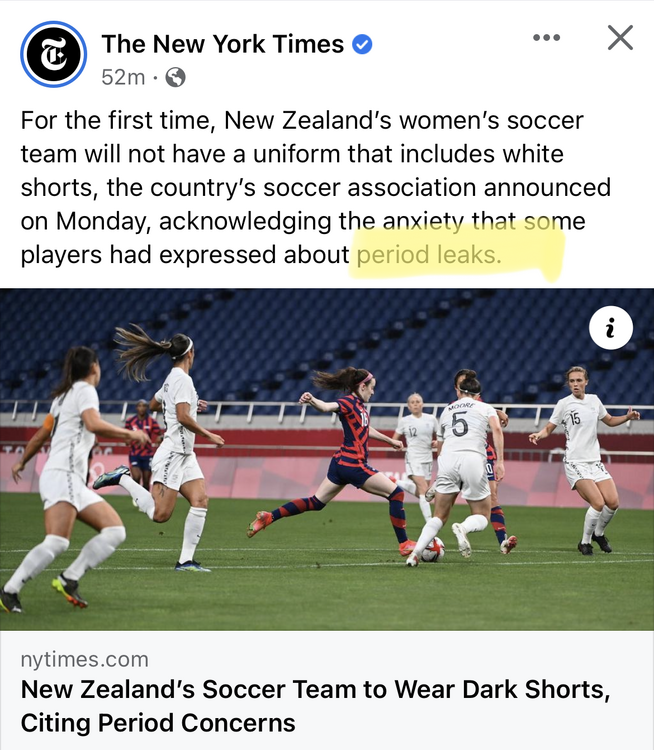
Task: Open the soccer match photo
Action: 327,459
